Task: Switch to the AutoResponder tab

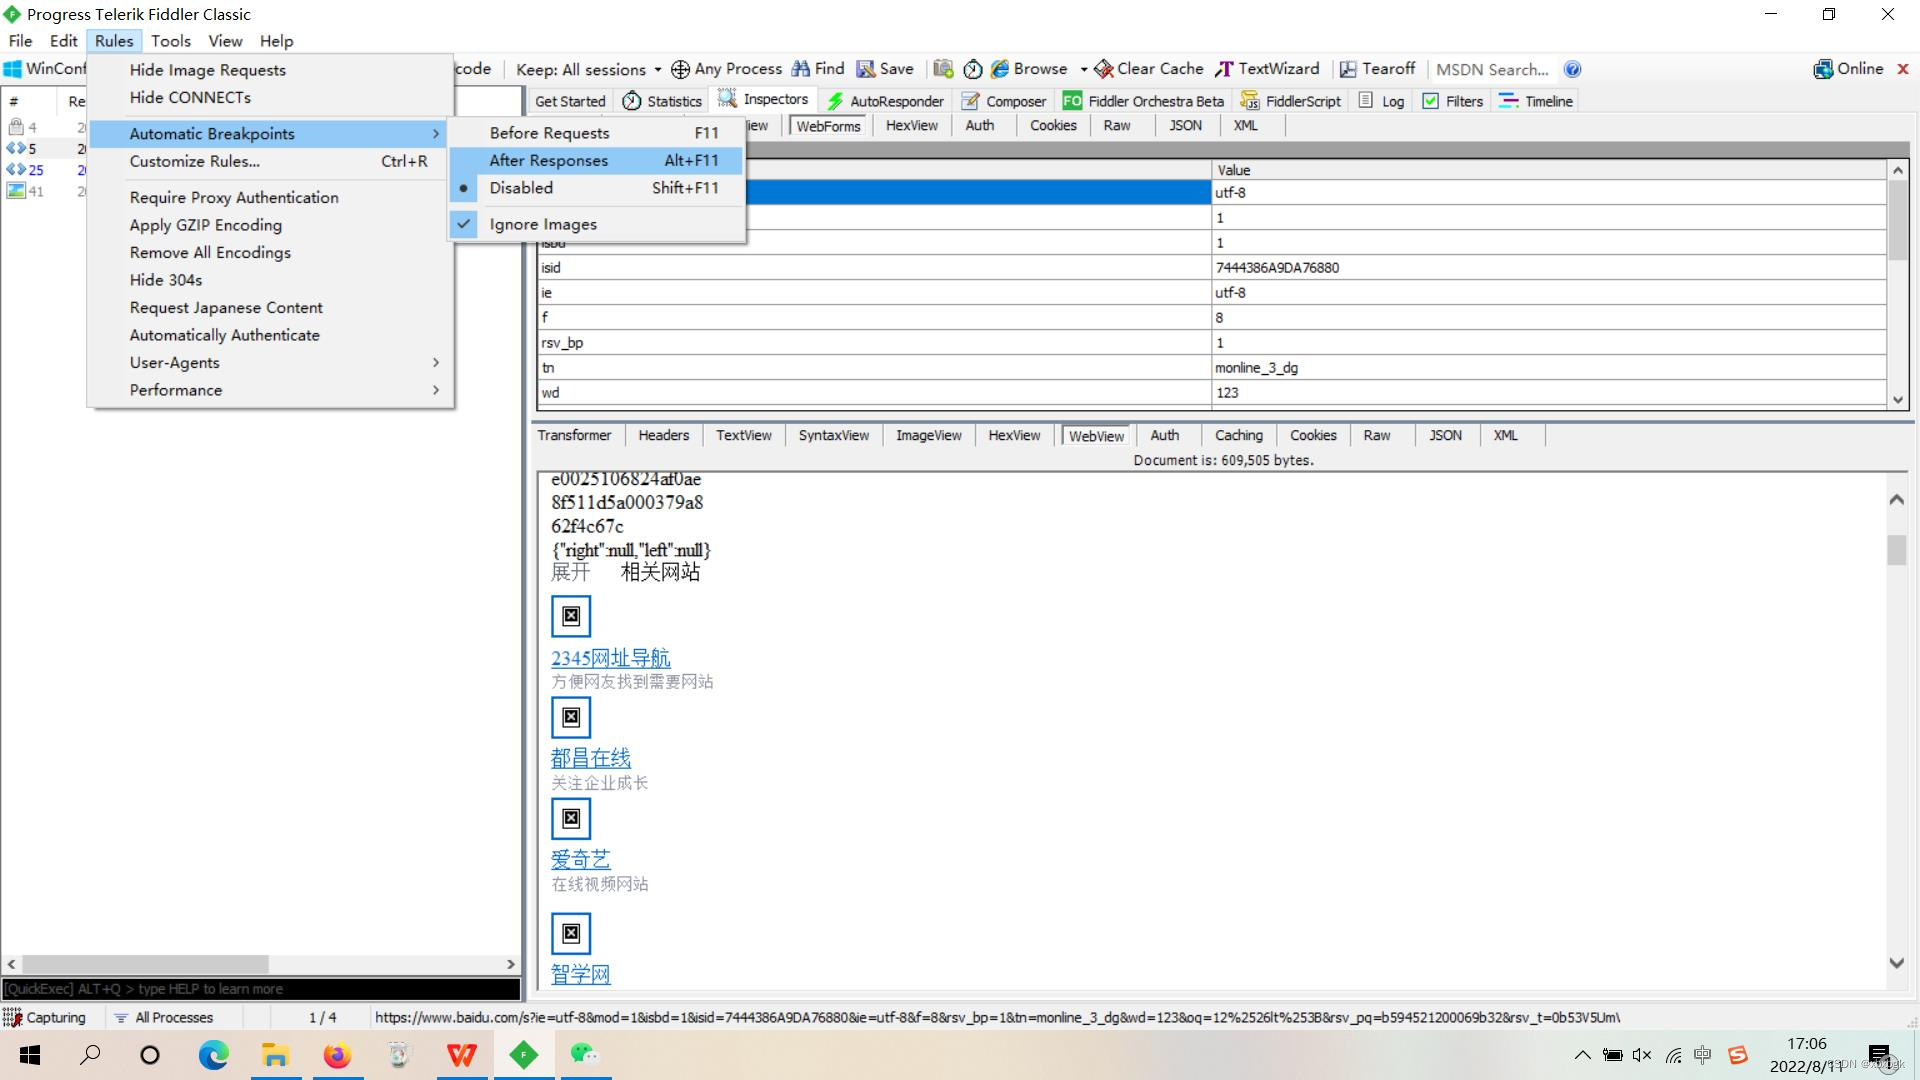Action: coord(885,101)
